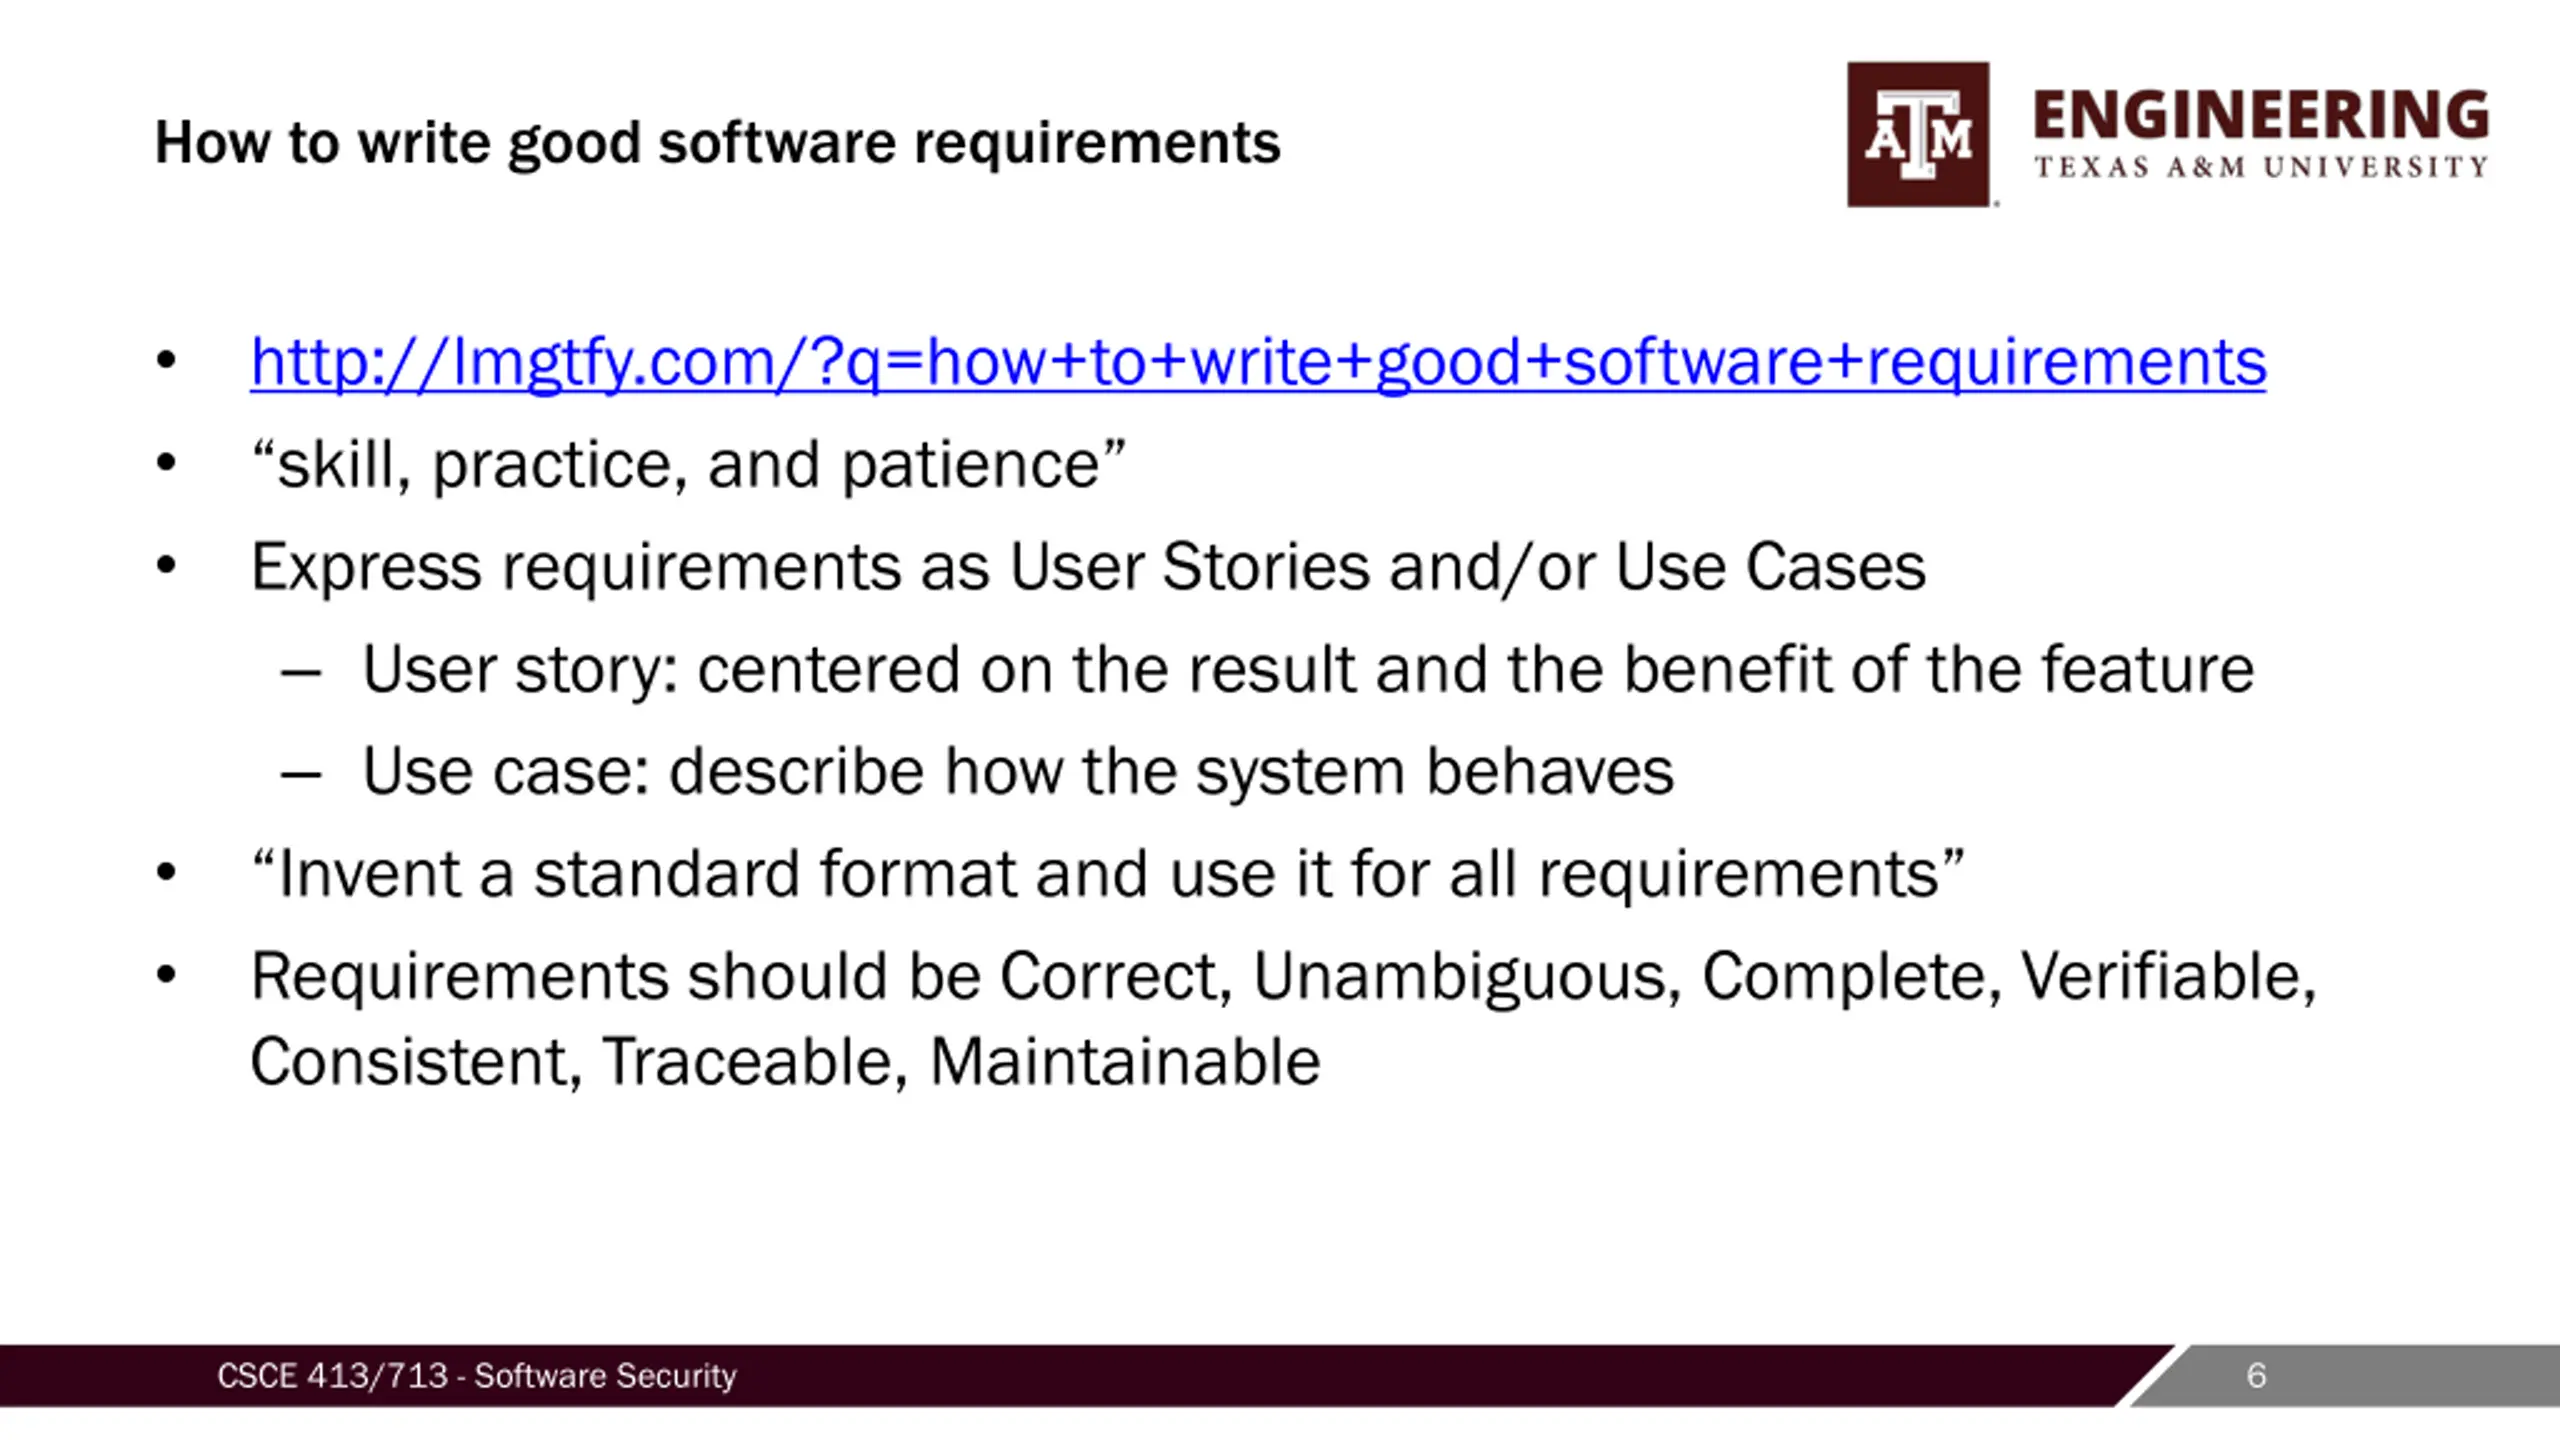This screenshot has height=1440, width=2560.
Task: Select the Express requirements as User Stories line
Action: point(1088,568)
